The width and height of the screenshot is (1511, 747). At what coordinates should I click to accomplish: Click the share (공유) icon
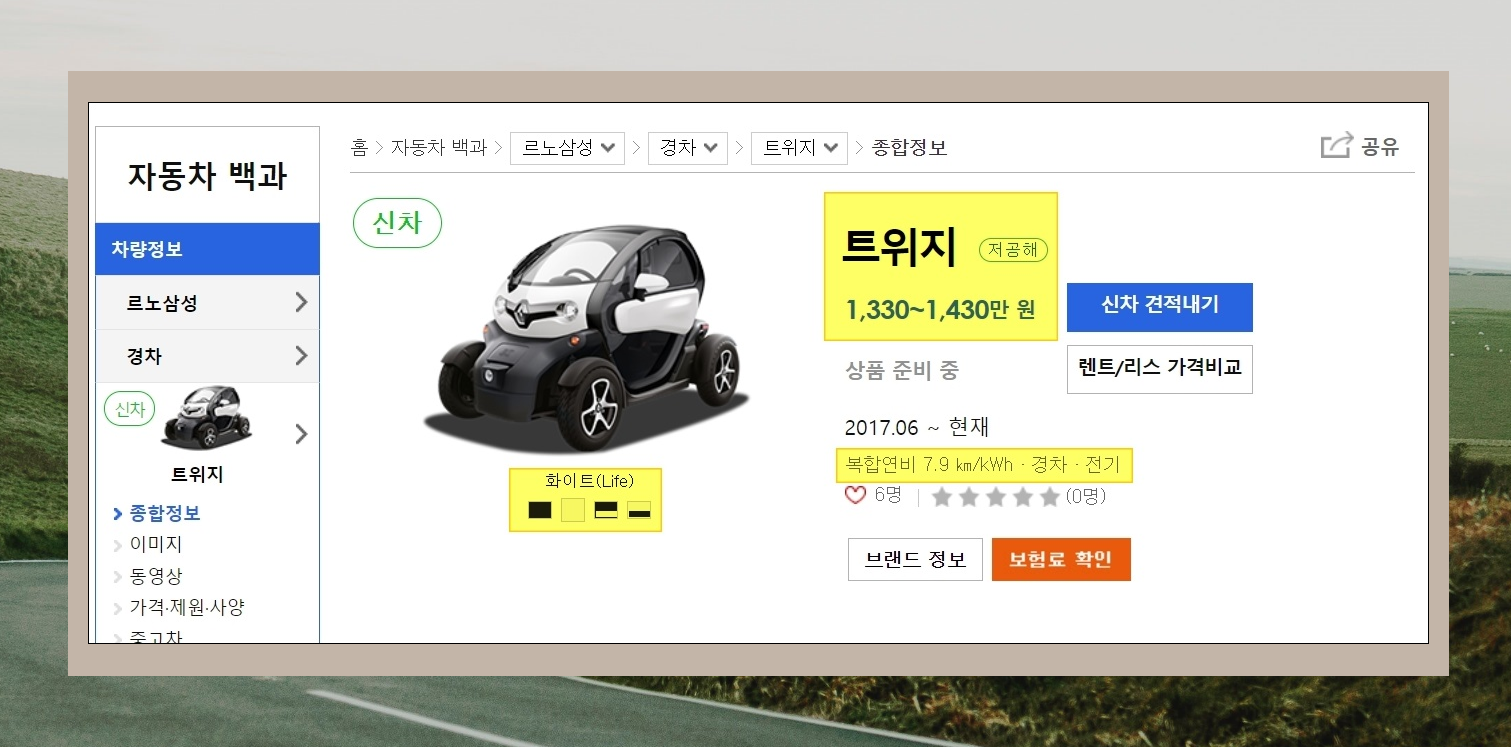point(1337,146)
